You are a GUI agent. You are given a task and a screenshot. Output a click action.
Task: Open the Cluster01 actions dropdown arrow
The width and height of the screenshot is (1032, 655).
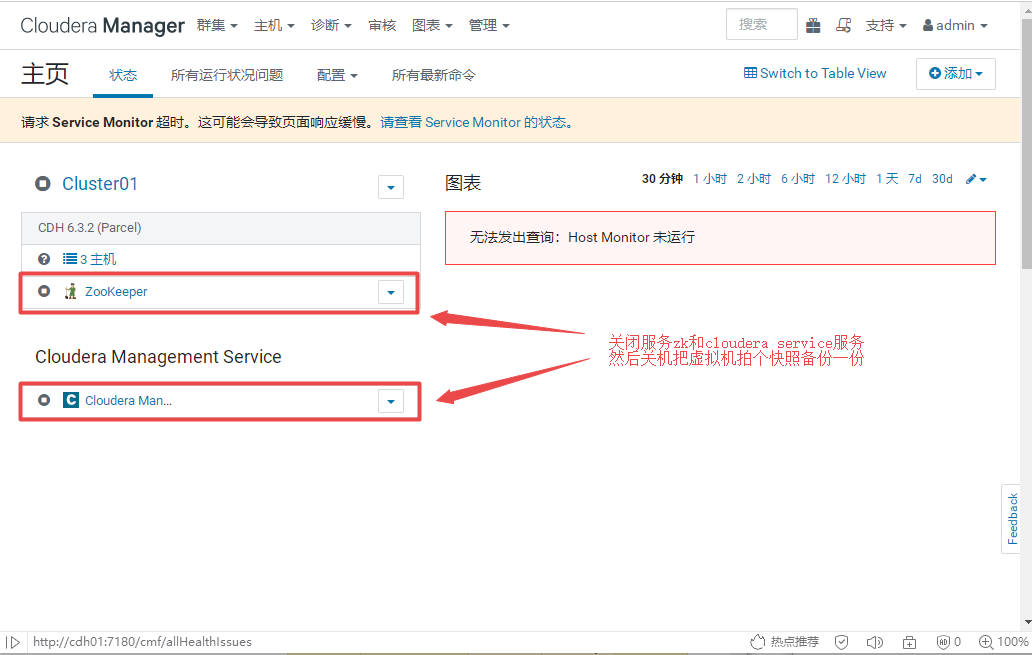coord(391,187)
